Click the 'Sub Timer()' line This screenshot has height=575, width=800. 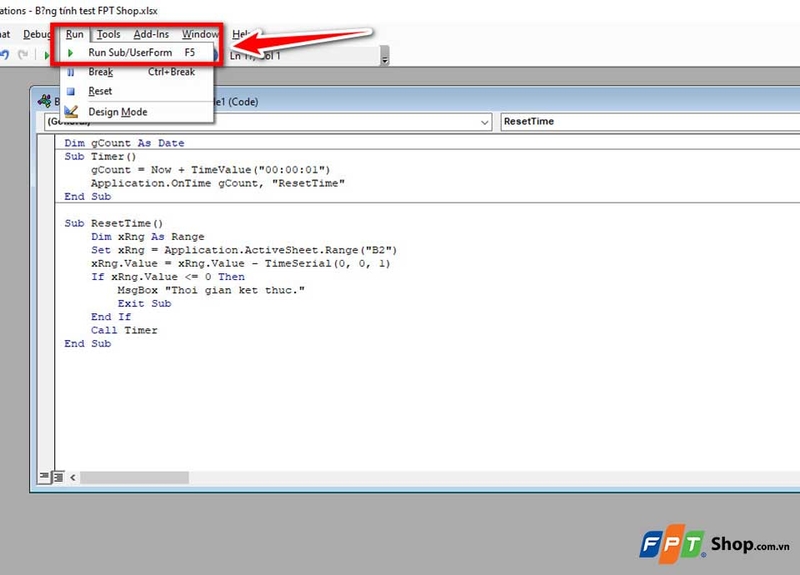[100, 156]
